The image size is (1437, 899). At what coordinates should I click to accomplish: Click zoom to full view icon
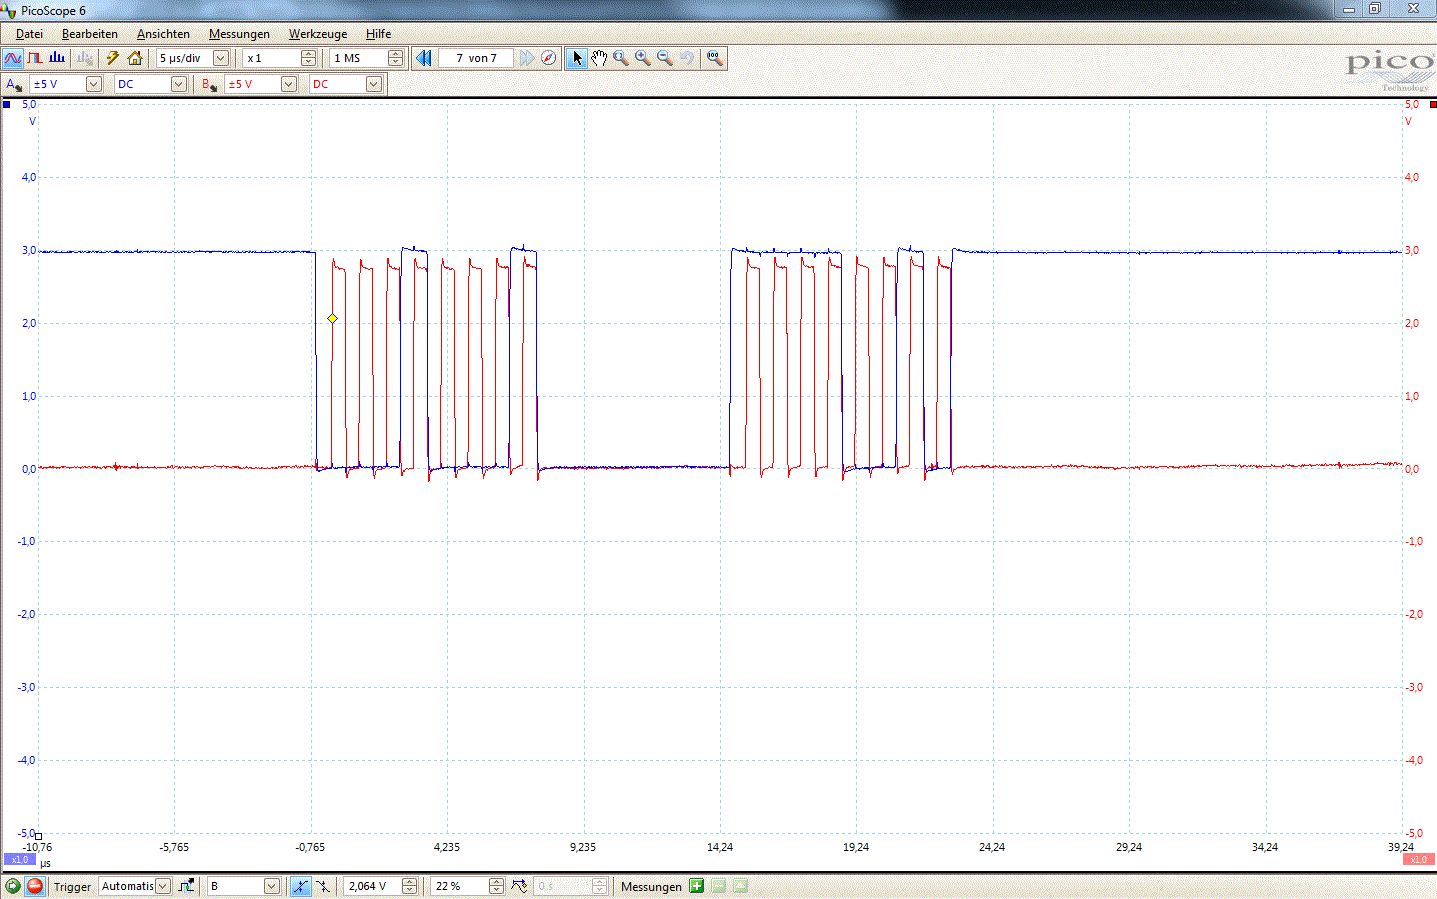pos(714,58)
